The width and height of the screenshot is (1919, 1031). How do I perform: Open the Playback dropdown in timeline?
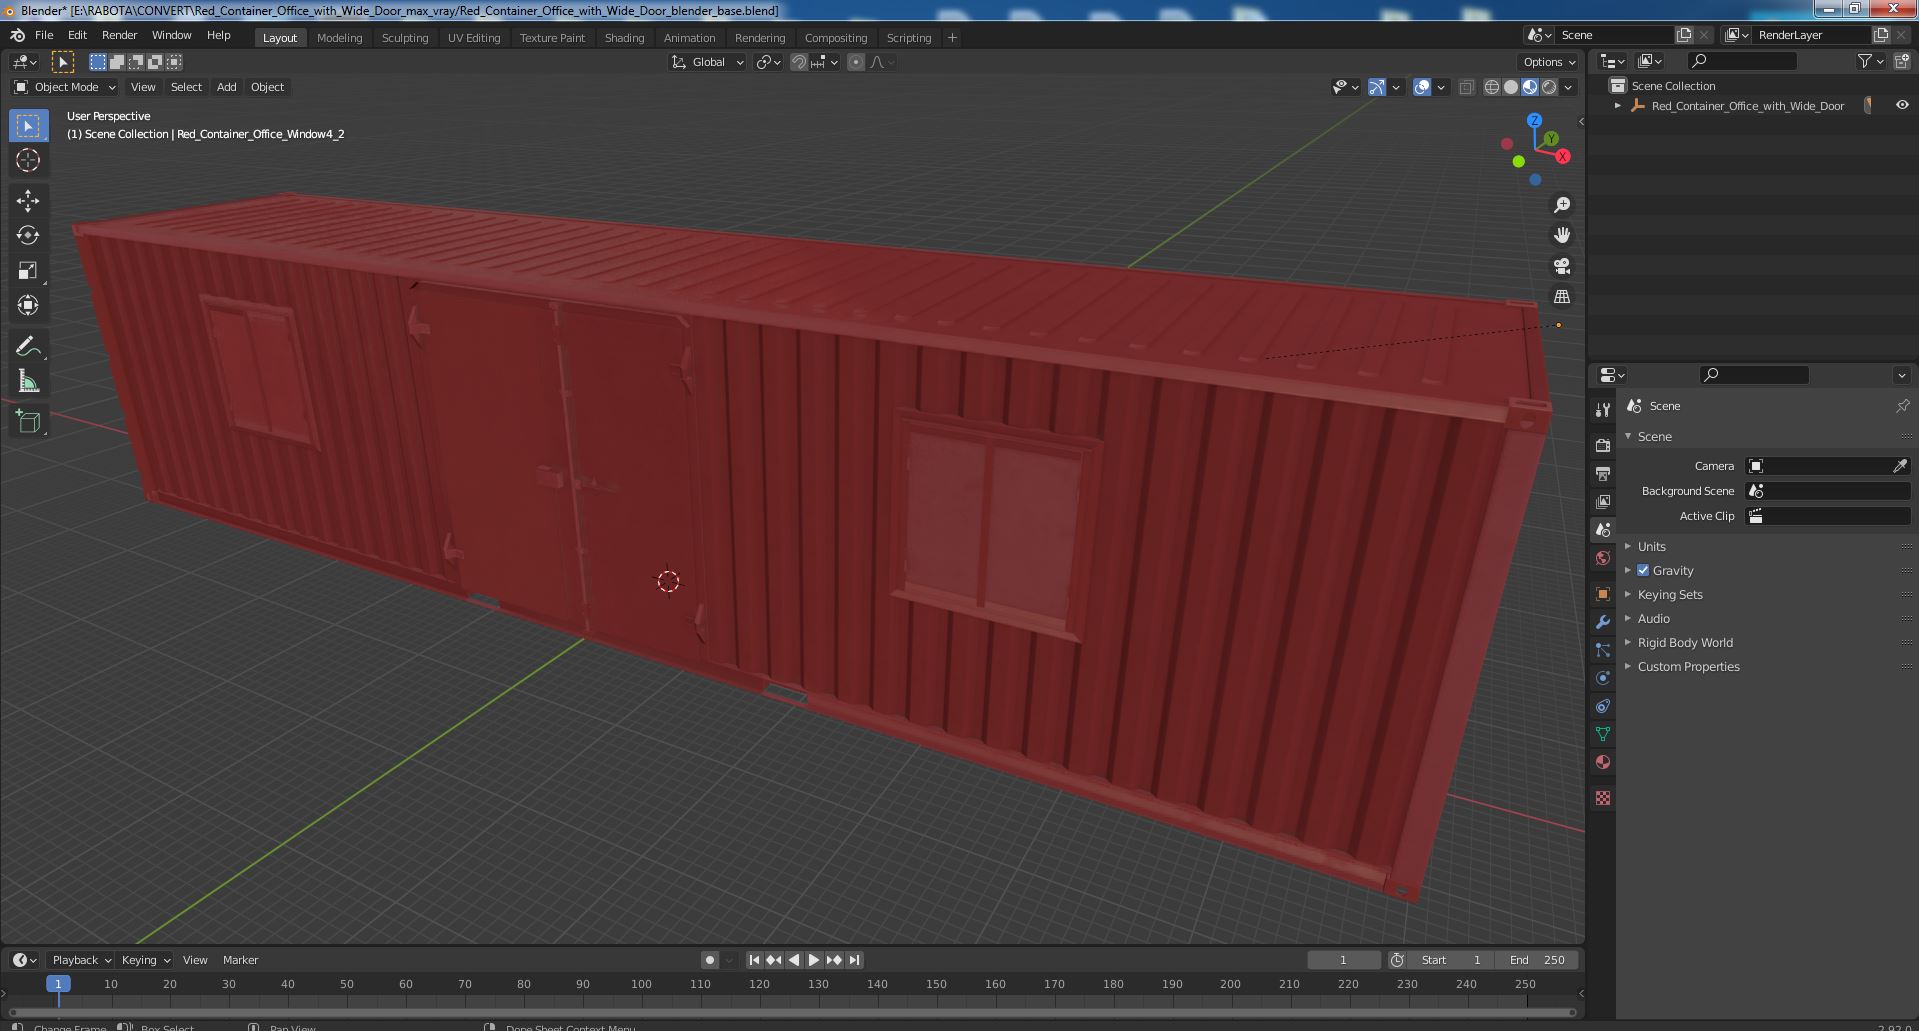coord(81,960)
